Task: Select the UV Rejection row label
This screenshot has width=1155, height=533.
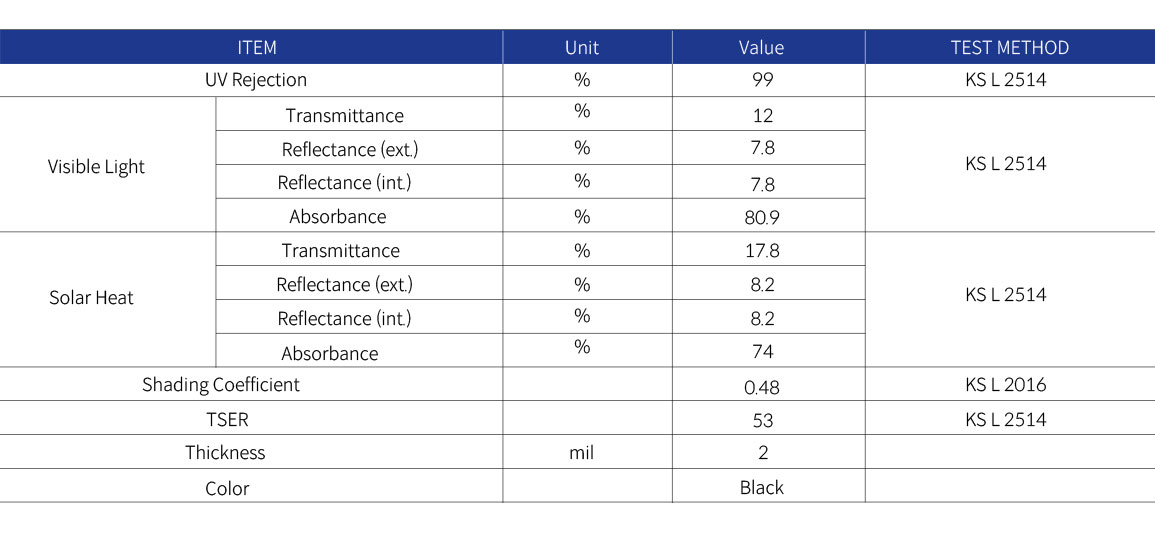Action: pyautogui.click(x=256, y=80)
